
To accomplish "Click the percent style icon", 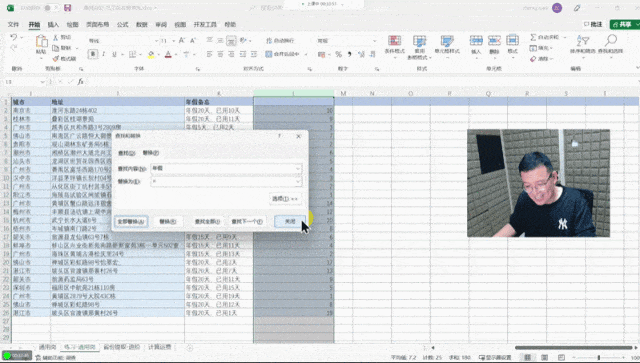I will click(x=338, y=54).
